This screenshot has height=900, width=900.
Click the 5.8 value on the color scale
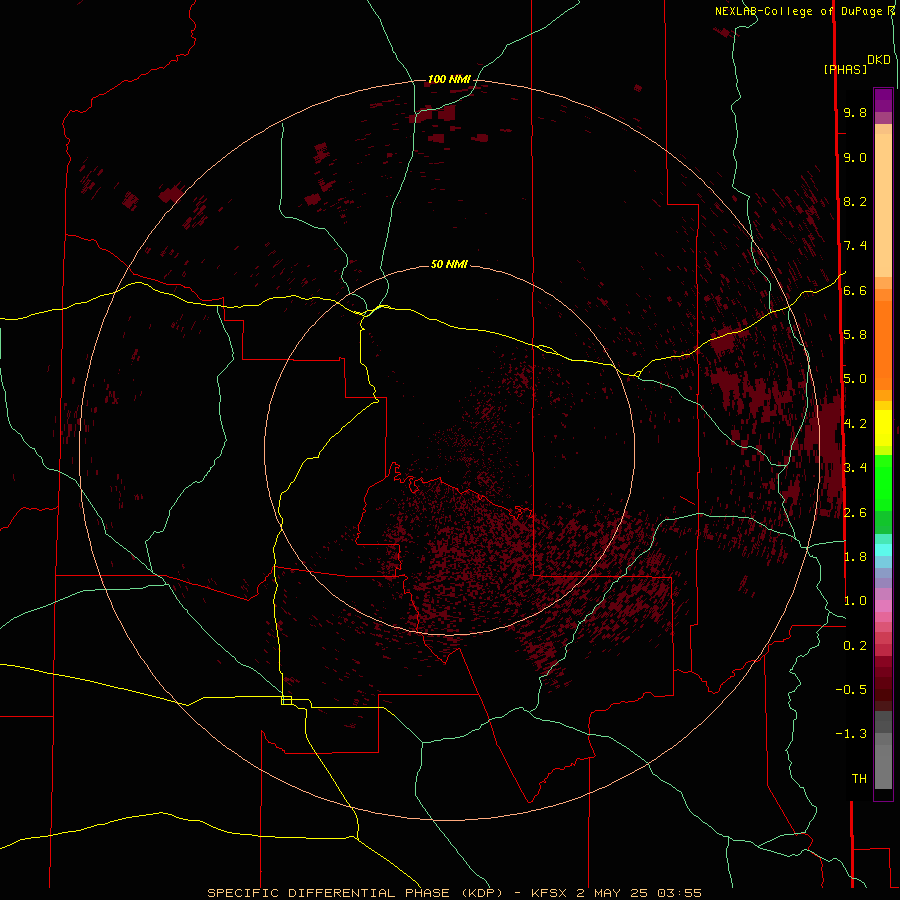(855, 335)
